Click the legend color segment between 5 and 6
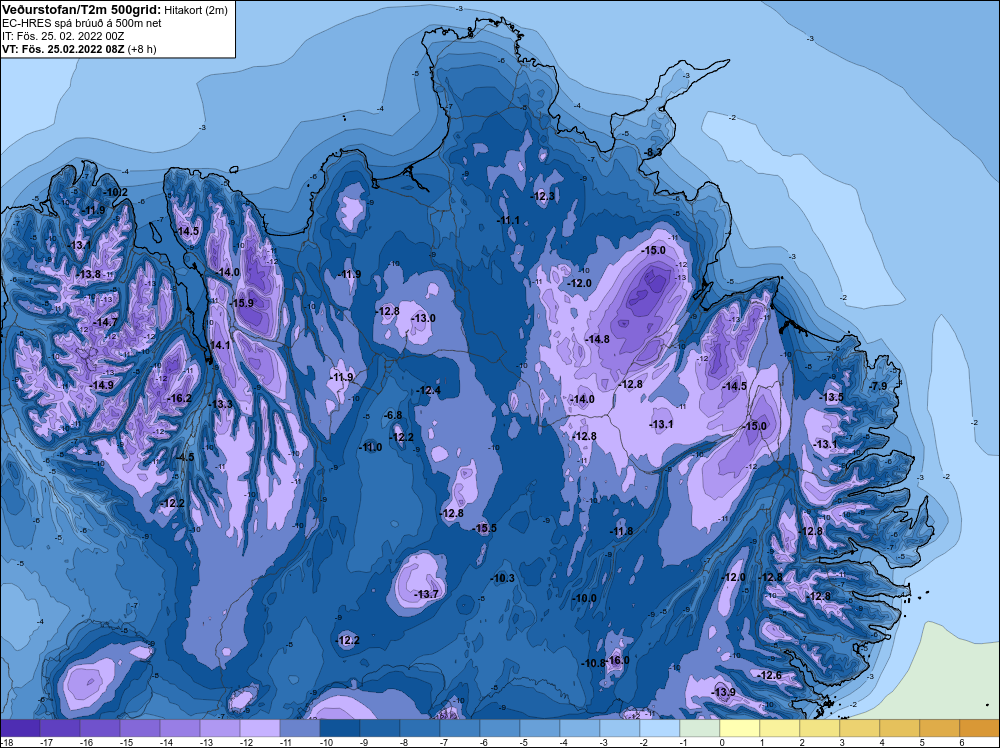Viewport: 1000px width, 748px height. pos(940,728)
